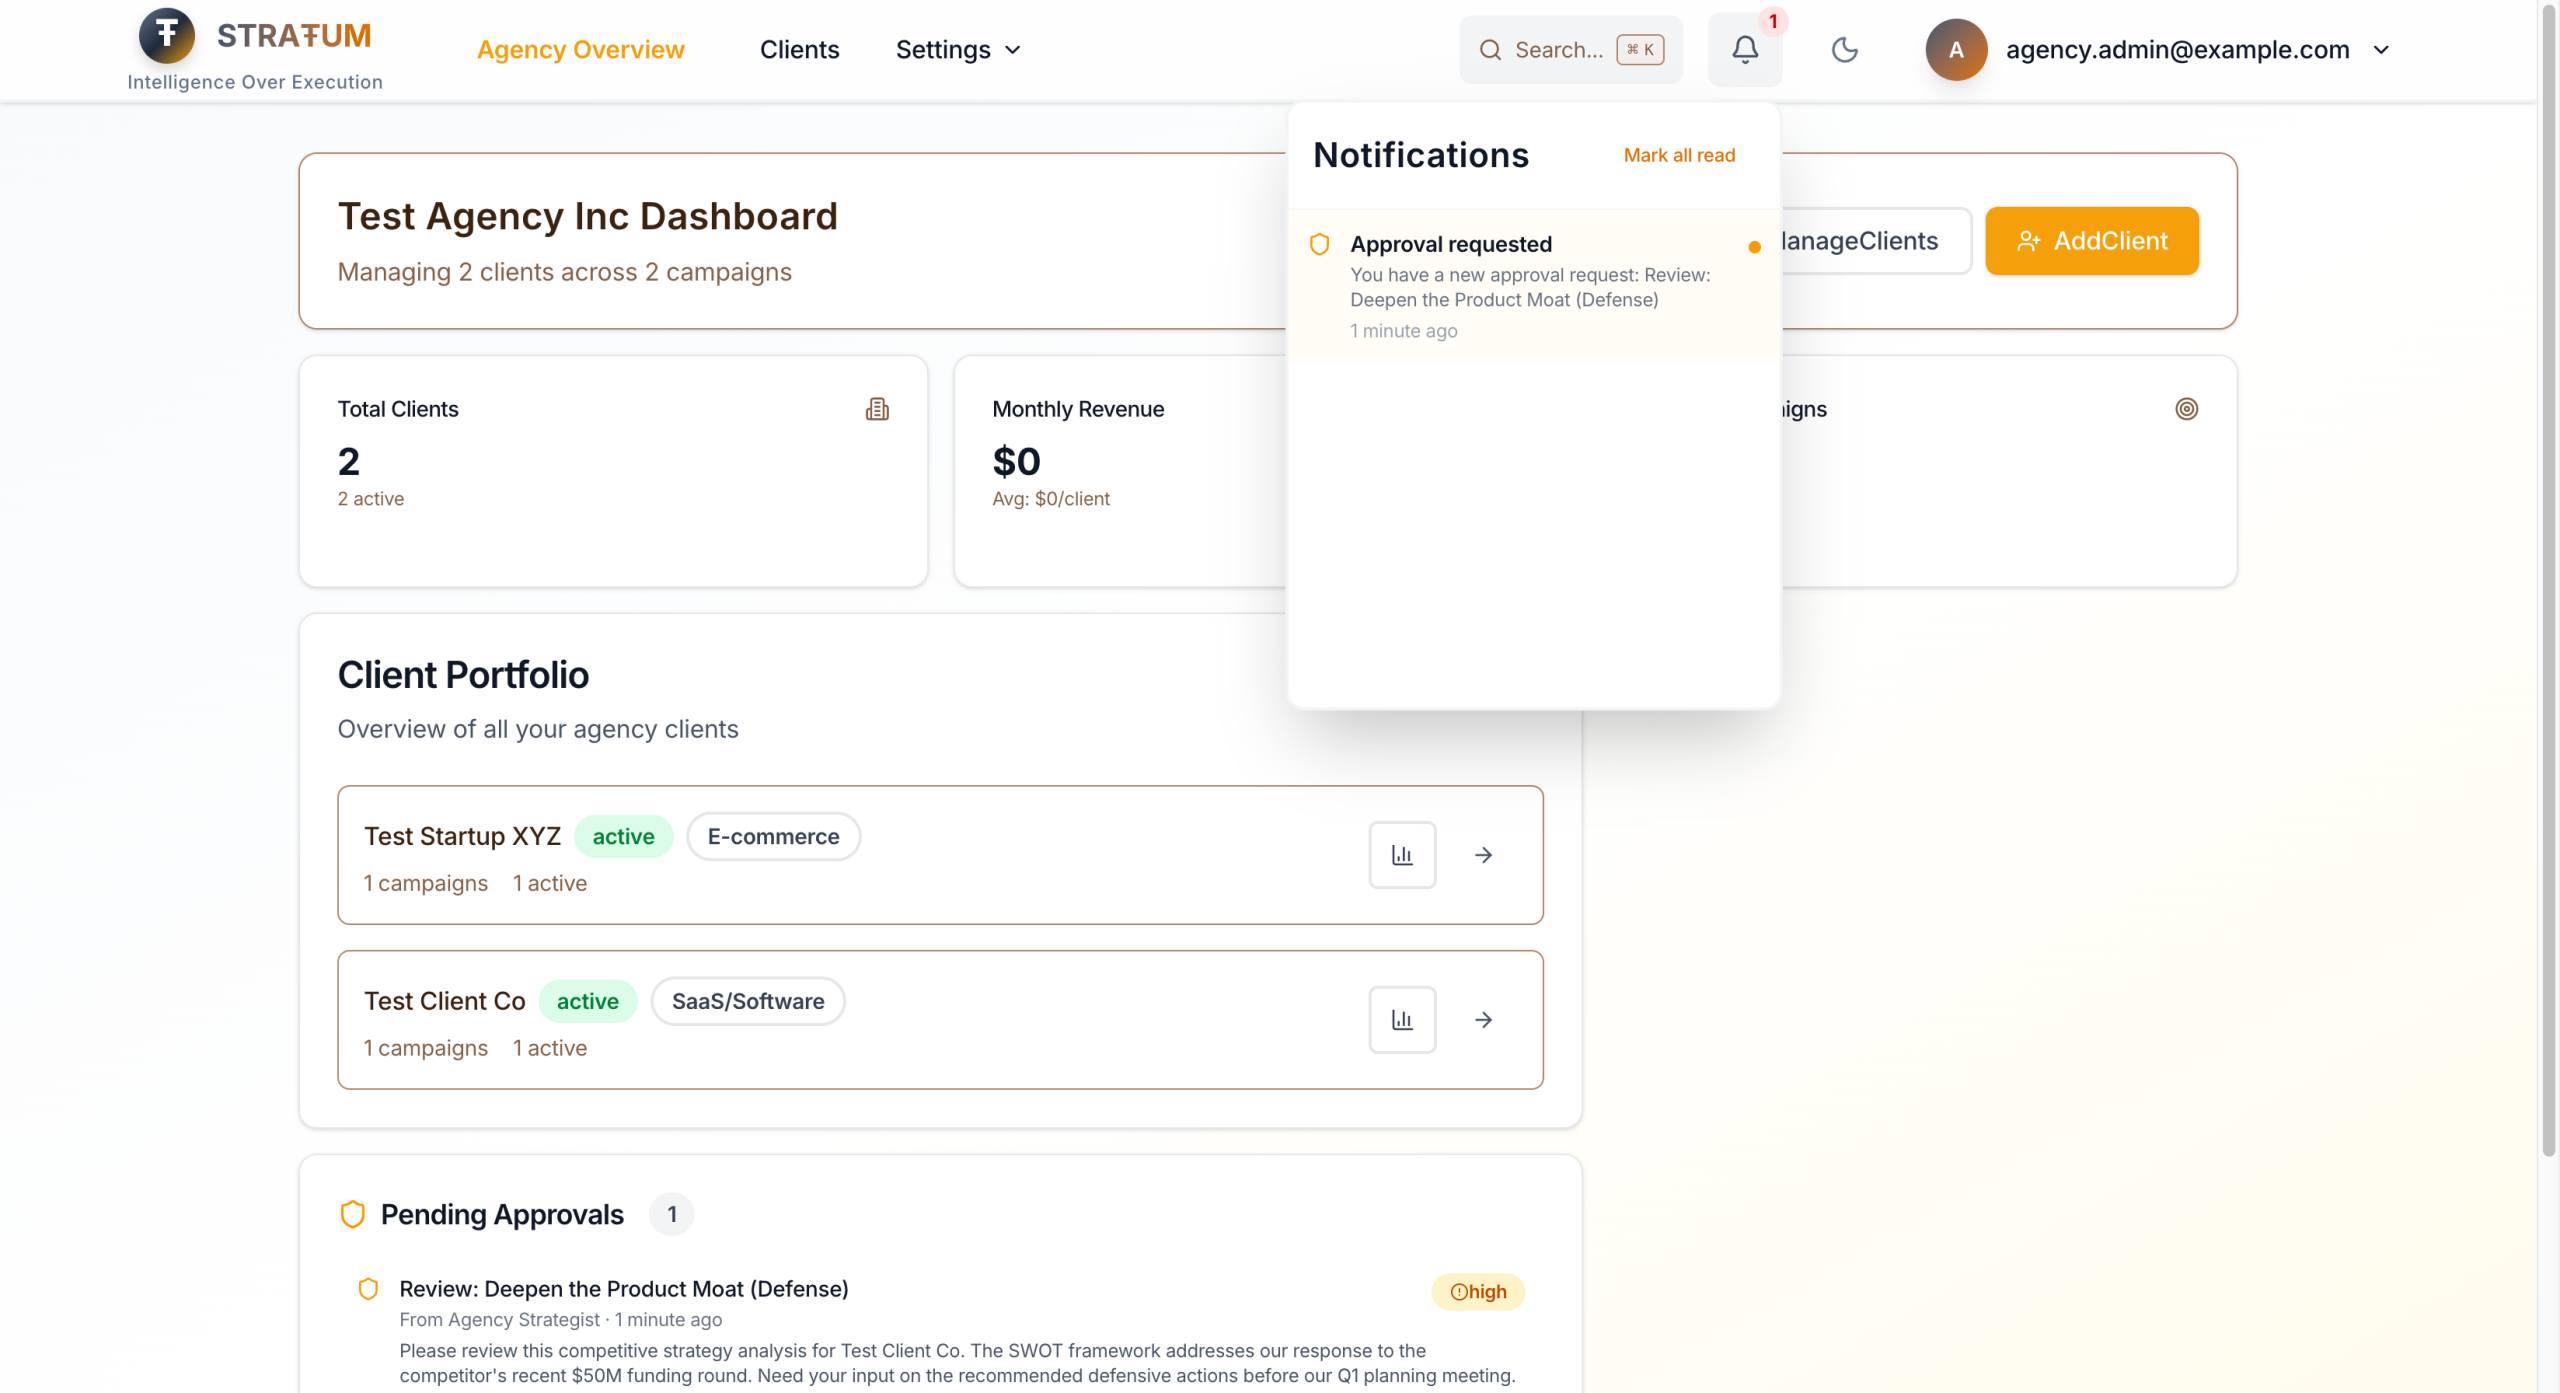Open the pending approval Review: Deepen the Product Moat
Image resolution: width=2560 pixels, height=1393 pixels.
tap(623, 1289)
